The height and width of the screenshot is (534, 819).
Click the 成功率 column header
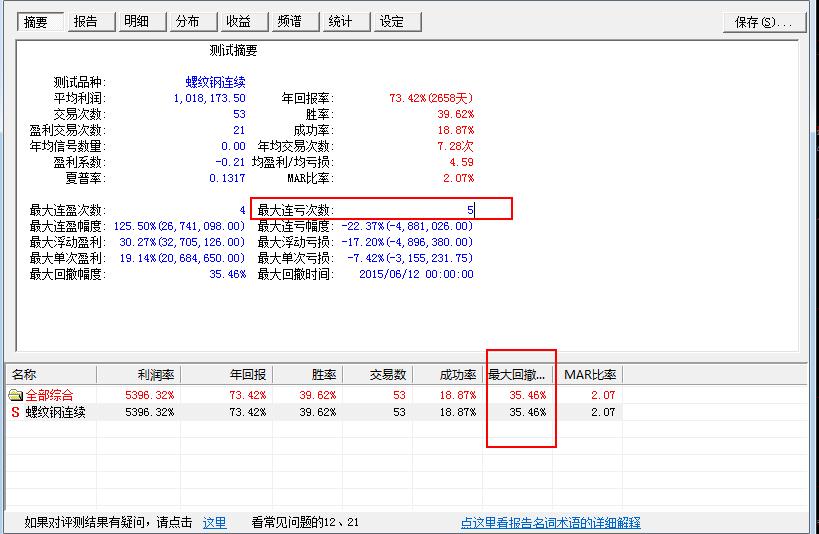pyautogui.click(x=448, y=375)
